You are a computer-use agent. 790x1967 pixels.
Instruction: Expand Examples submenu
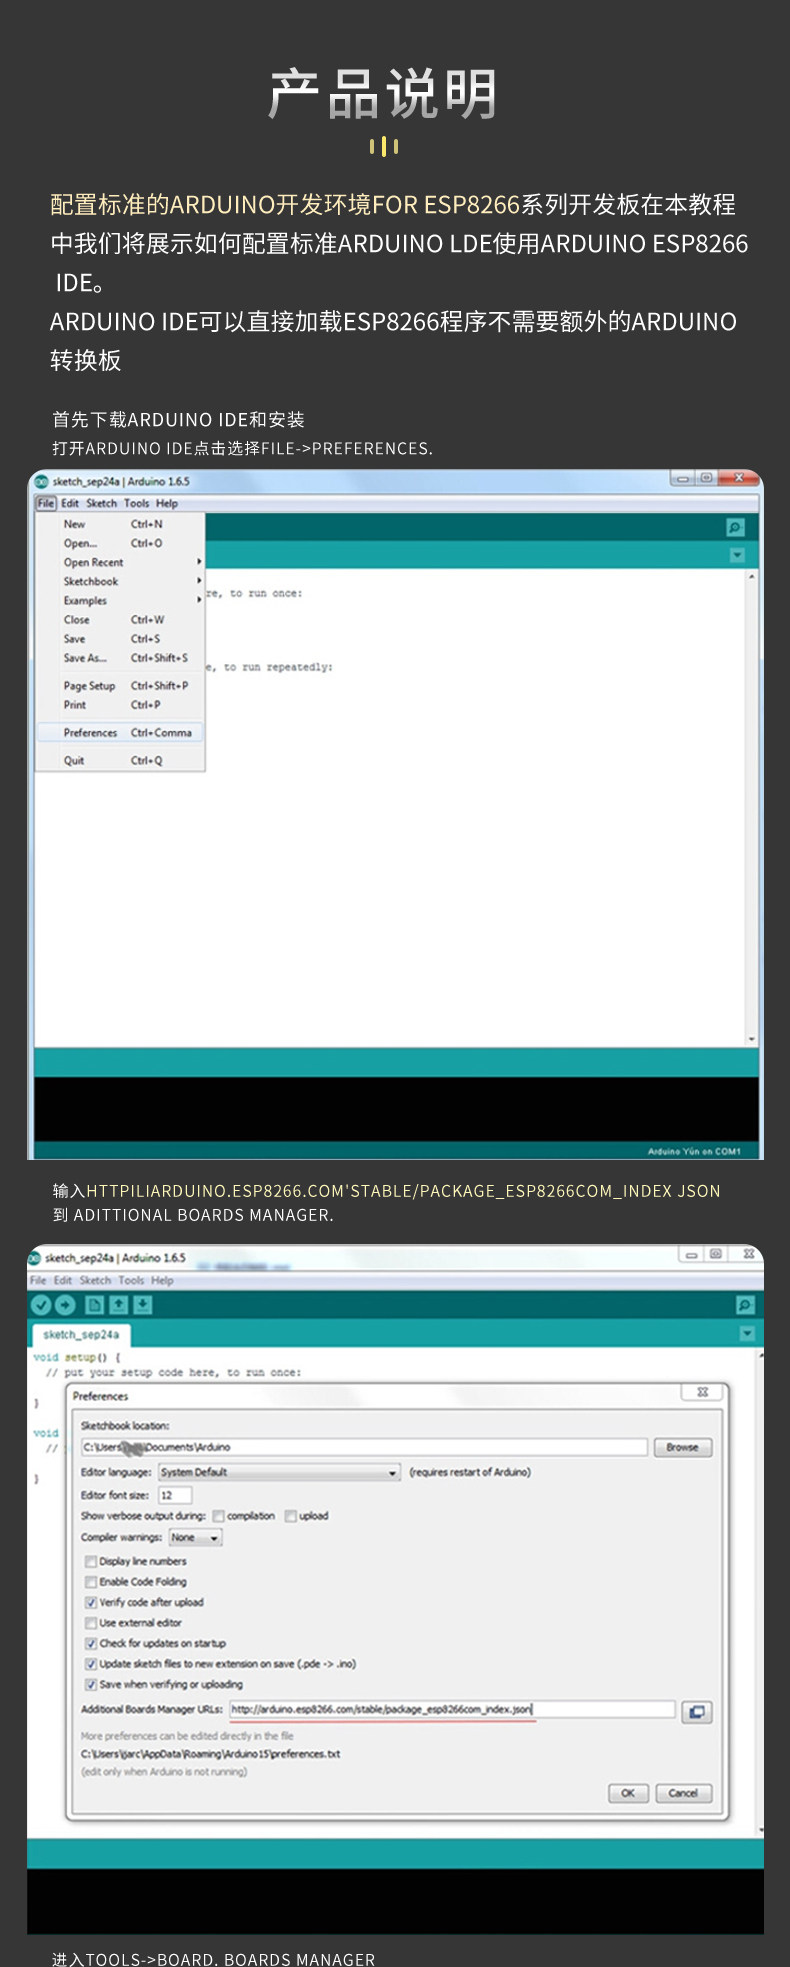pyautogui.click(x=120, y=600)
